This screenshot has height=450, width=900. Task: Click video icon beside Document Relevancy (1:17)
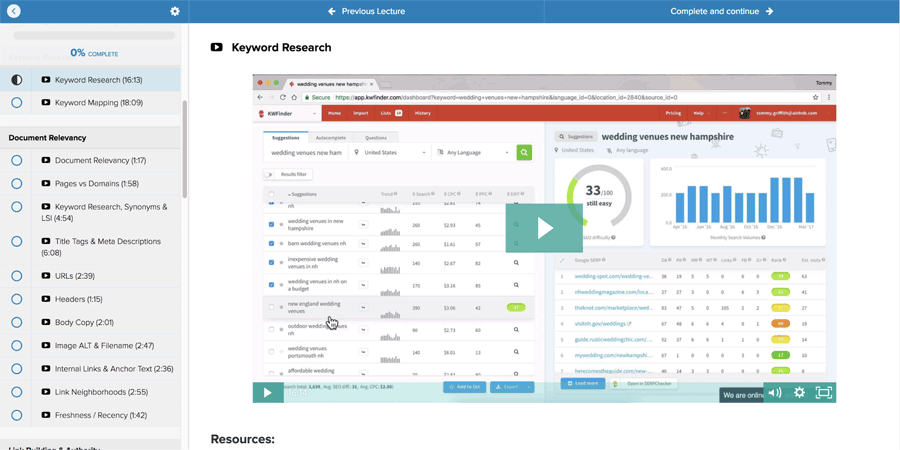46,161
